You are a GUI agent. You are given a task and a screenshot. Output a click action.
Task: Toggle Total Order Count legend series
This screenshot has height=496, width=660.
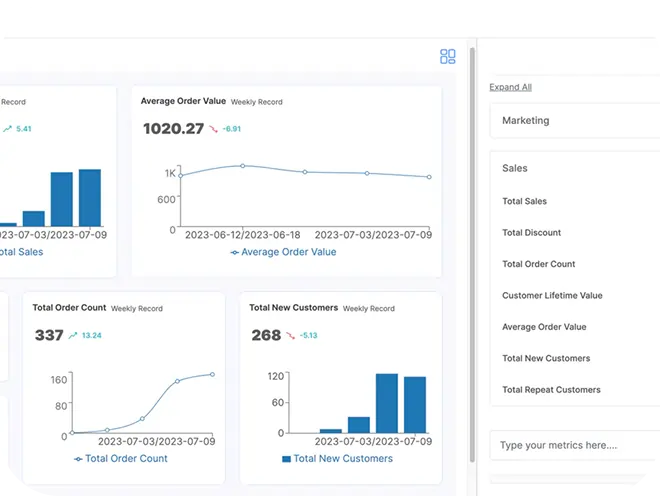pos(121,459)
